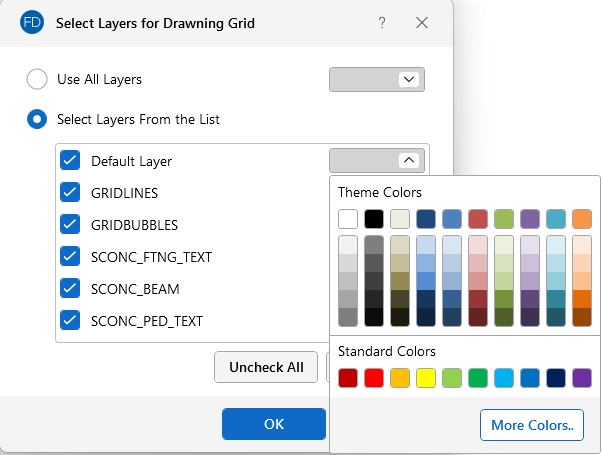Select the standard purple color swatch
Image resolution: width=603 pixels, height=455 pixels.
click(582, 378)
